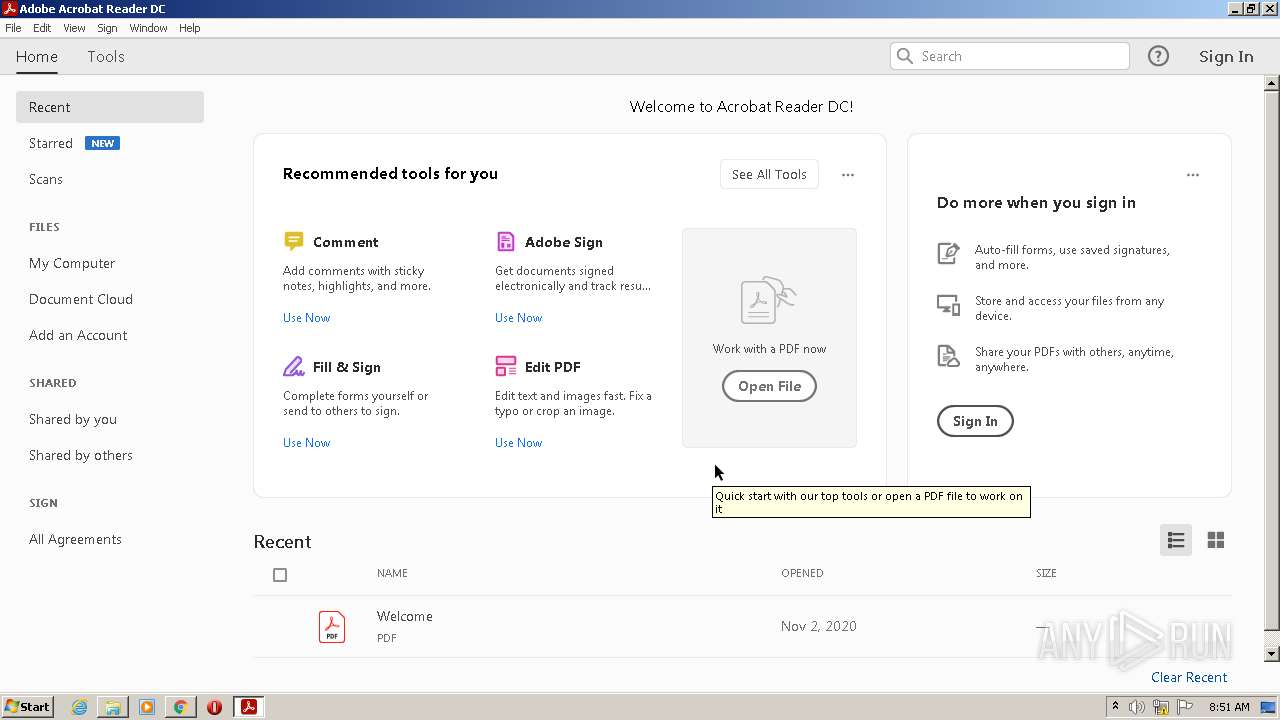The height and width of the screenshot is (720, 1280).
Task: Switch recent files to thumbnail grid view
Action: 1216,540
